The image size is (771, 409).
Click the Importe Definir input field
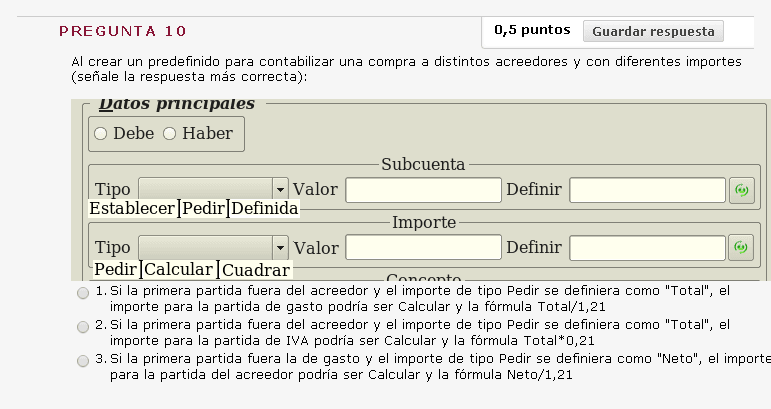(x=646, y=247)
